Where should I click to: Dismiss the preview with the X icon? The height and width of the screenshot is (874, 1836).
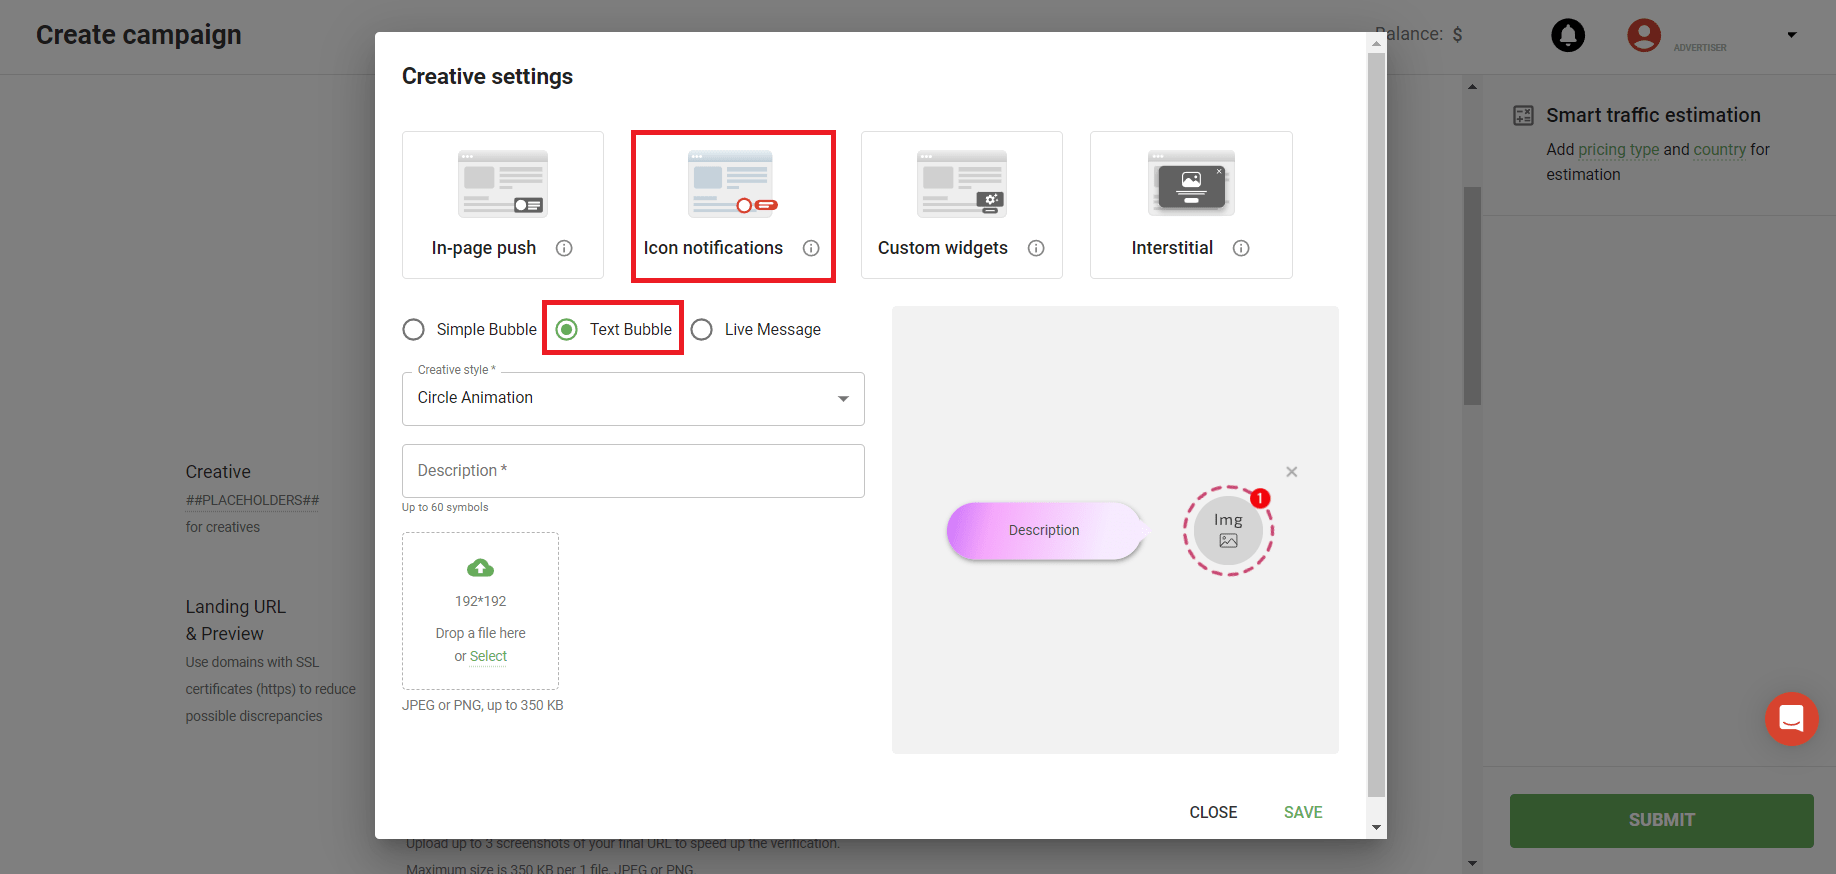1291,472
